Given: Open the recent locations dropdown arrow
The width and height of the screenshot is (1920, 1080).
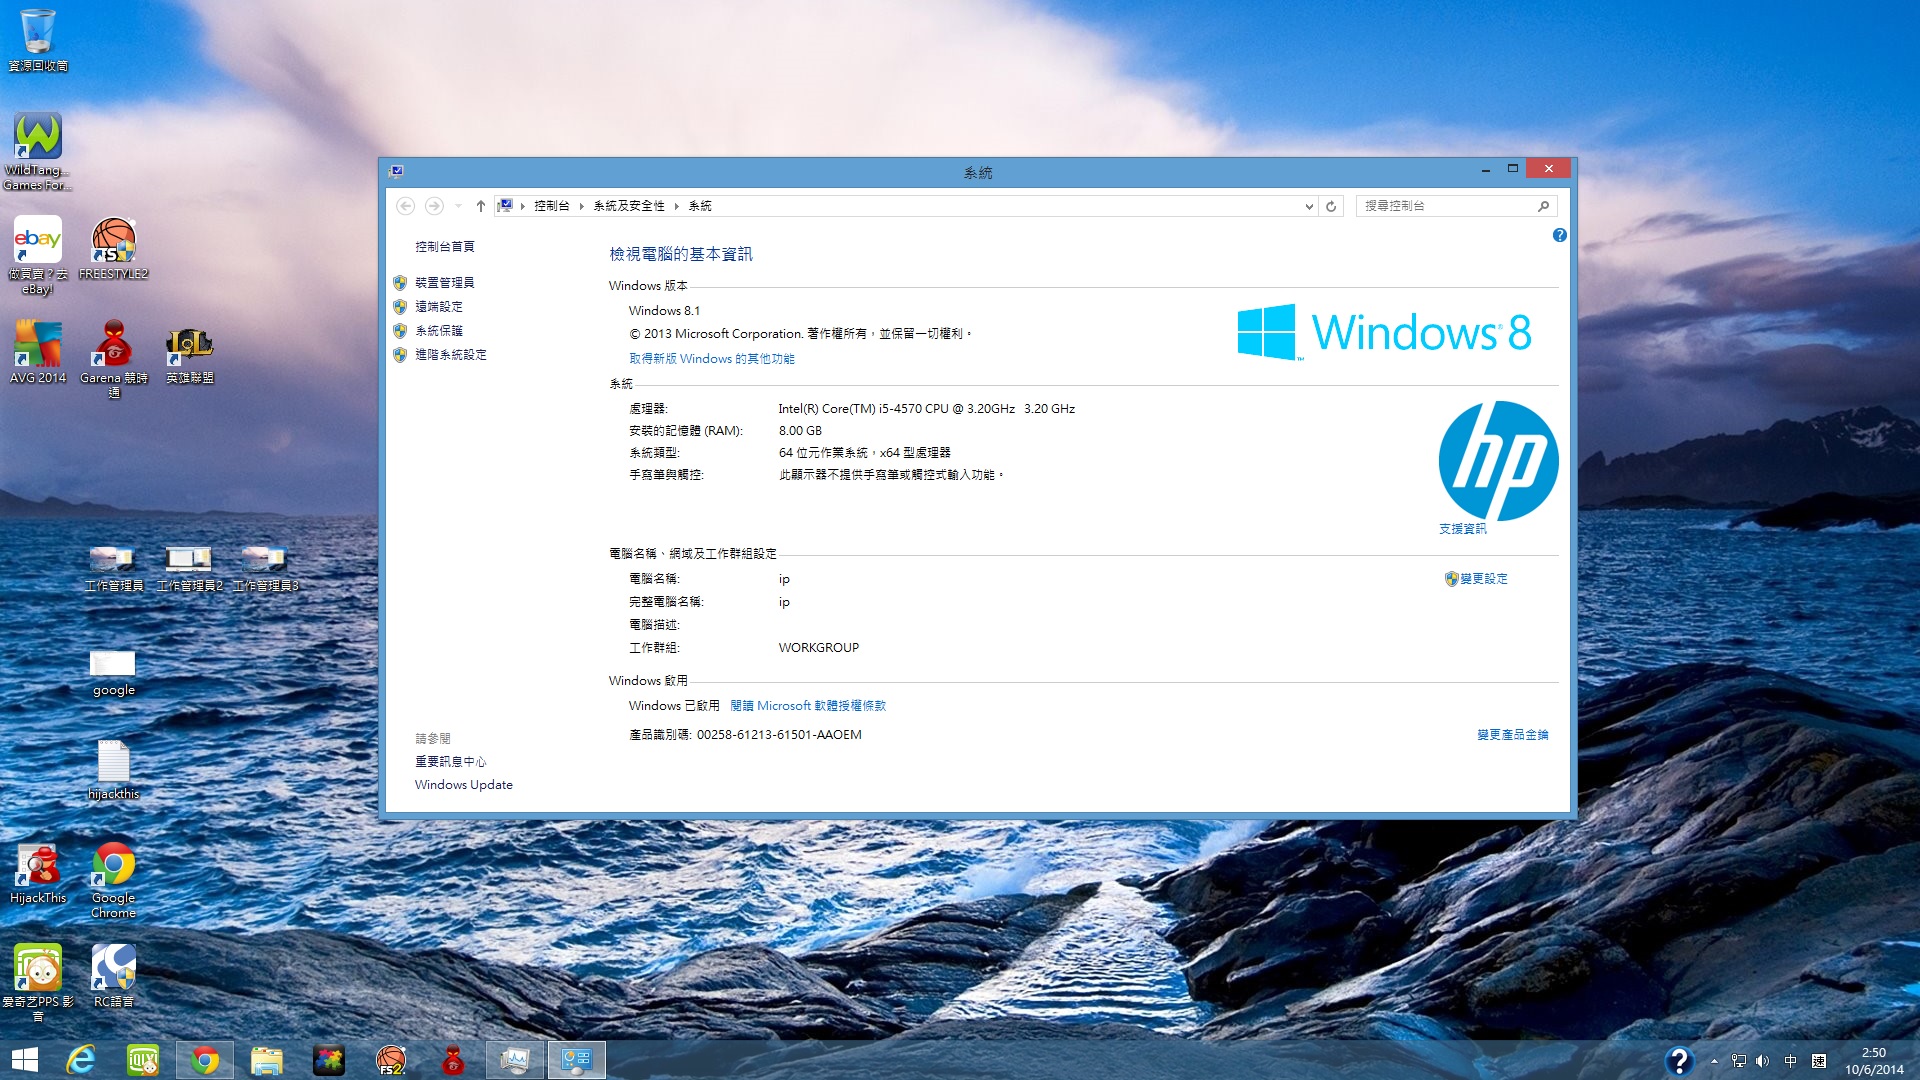Looking at the screenshot, I should 458,206.
